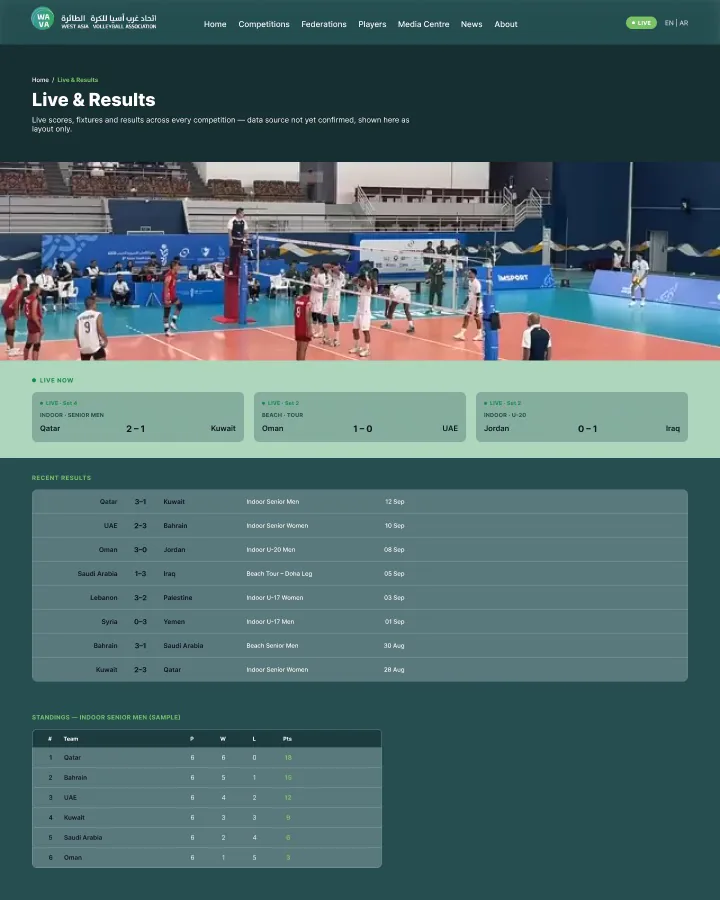Screen dimensions: 720x900
Task: Click the Live & Results page heading
Action: 94,100
